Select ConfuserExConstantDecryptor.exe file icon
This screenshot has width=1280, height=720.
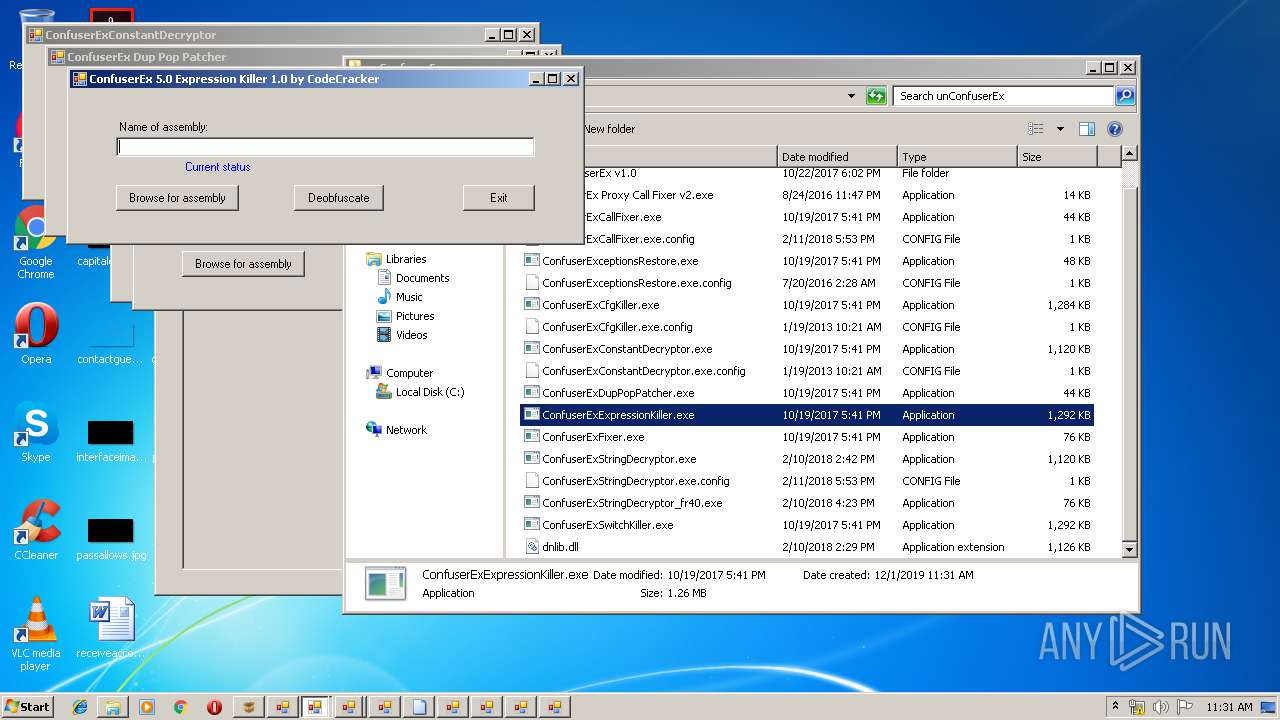pyautogui.click(x=532, y=349)
